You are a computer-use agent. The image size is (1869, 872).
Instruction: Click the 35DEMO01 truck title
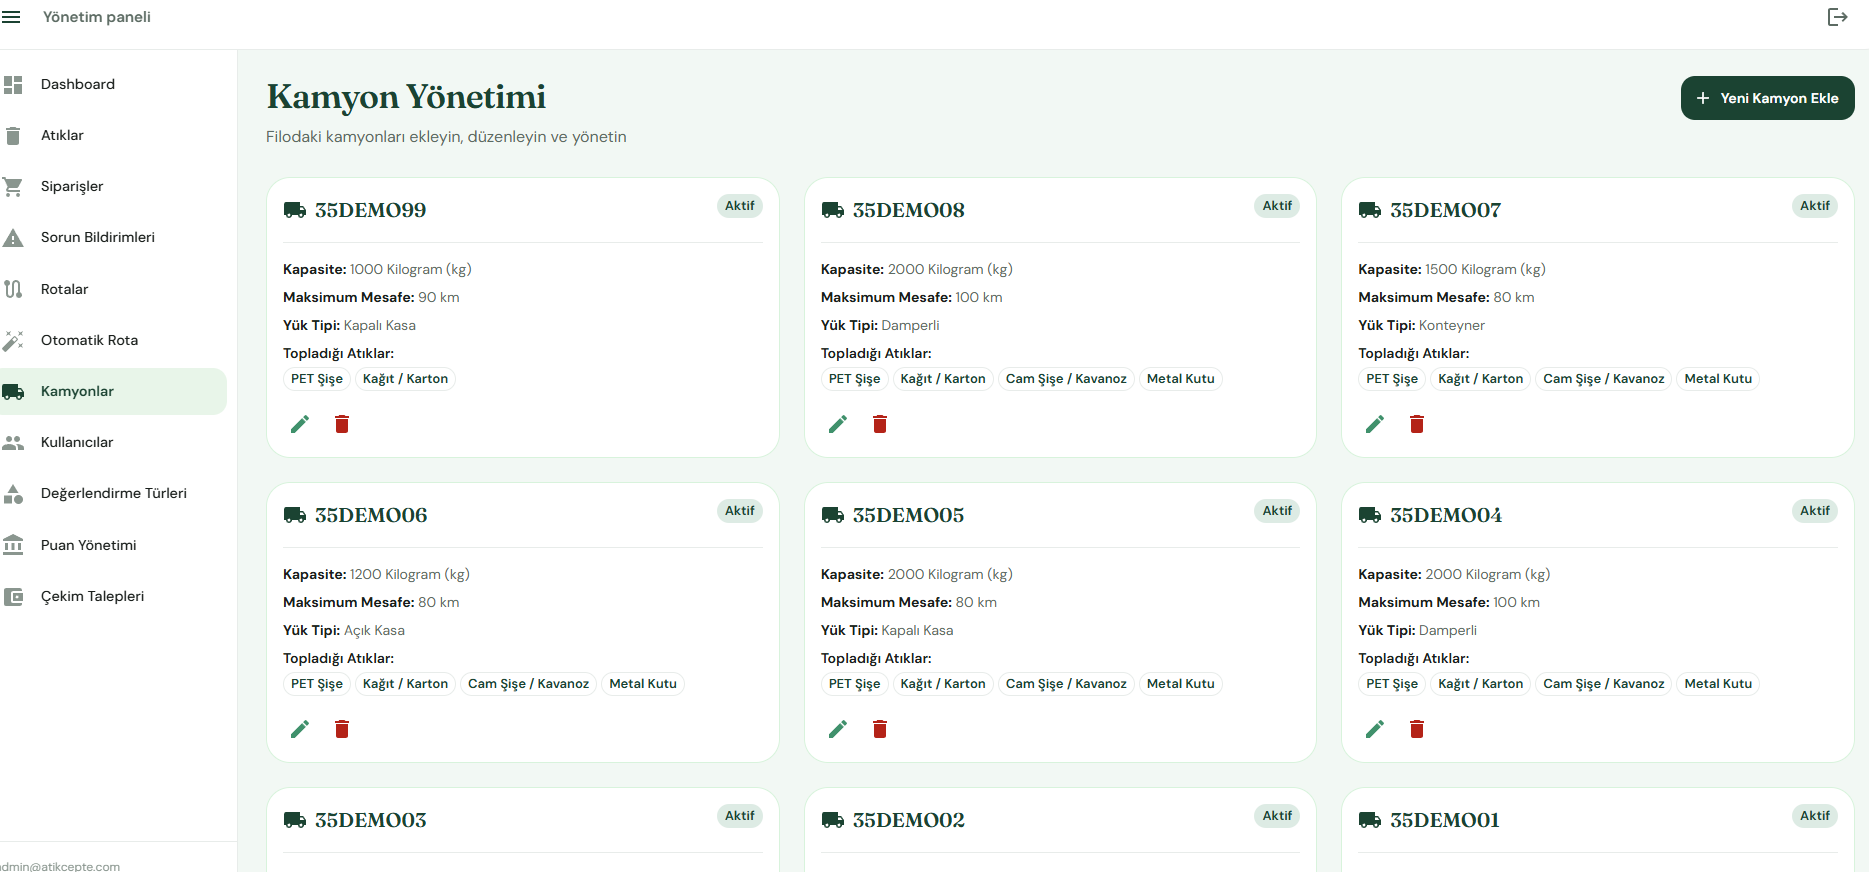pyautogui.click(x=1445, y=820)
